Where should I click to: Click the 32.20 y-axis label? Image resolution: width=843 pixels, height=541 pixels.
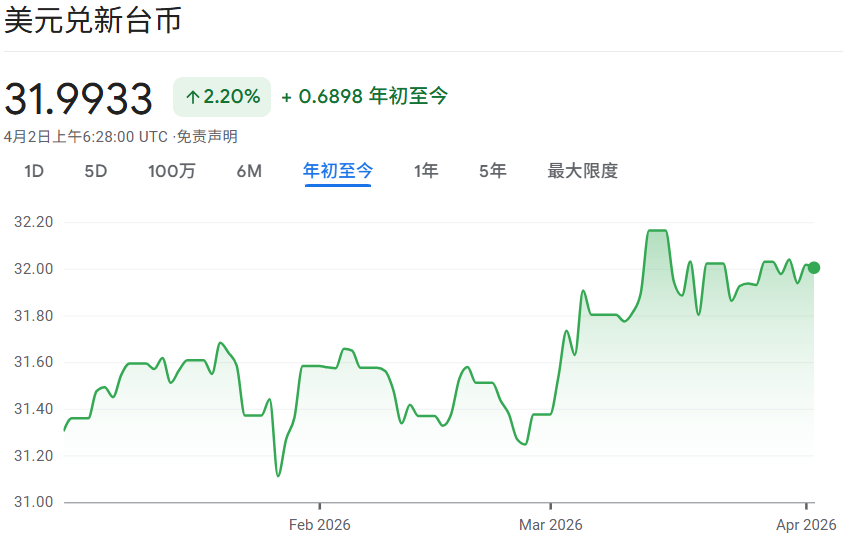[x=33, y=222]
